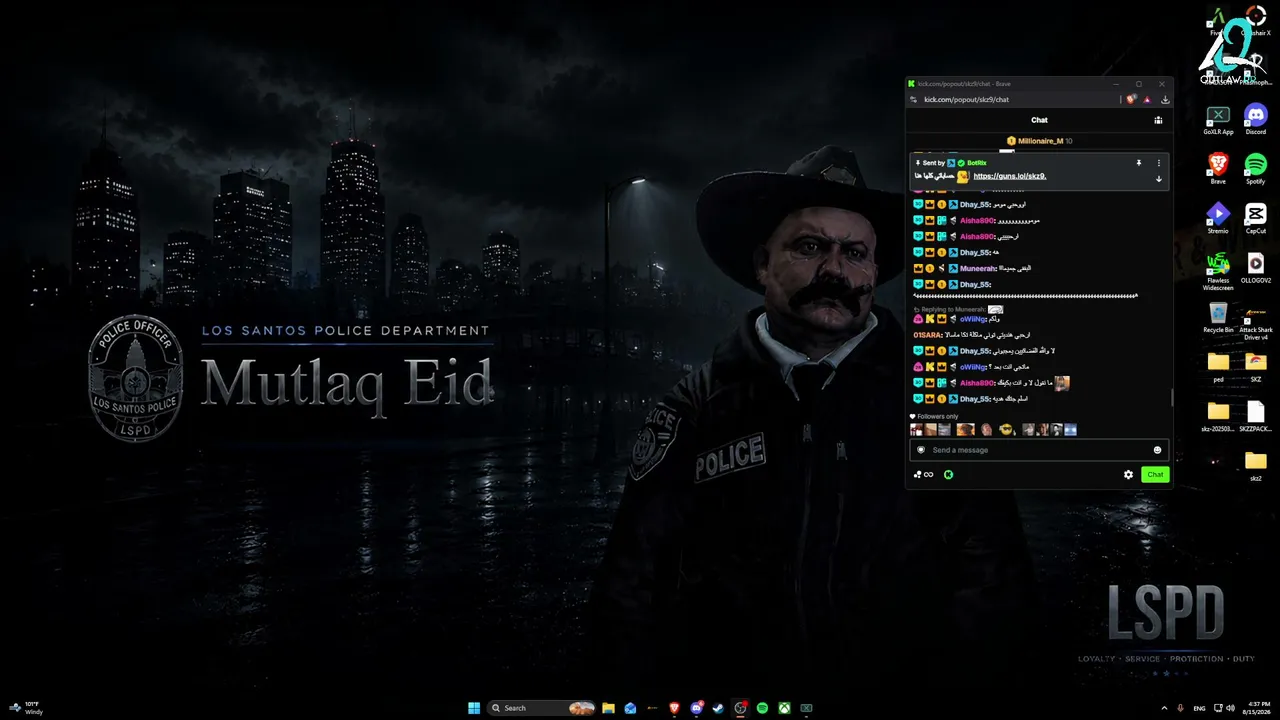Open the Spotify desktop shortcut
The image size is (1280, 720).
(1255, 168)
